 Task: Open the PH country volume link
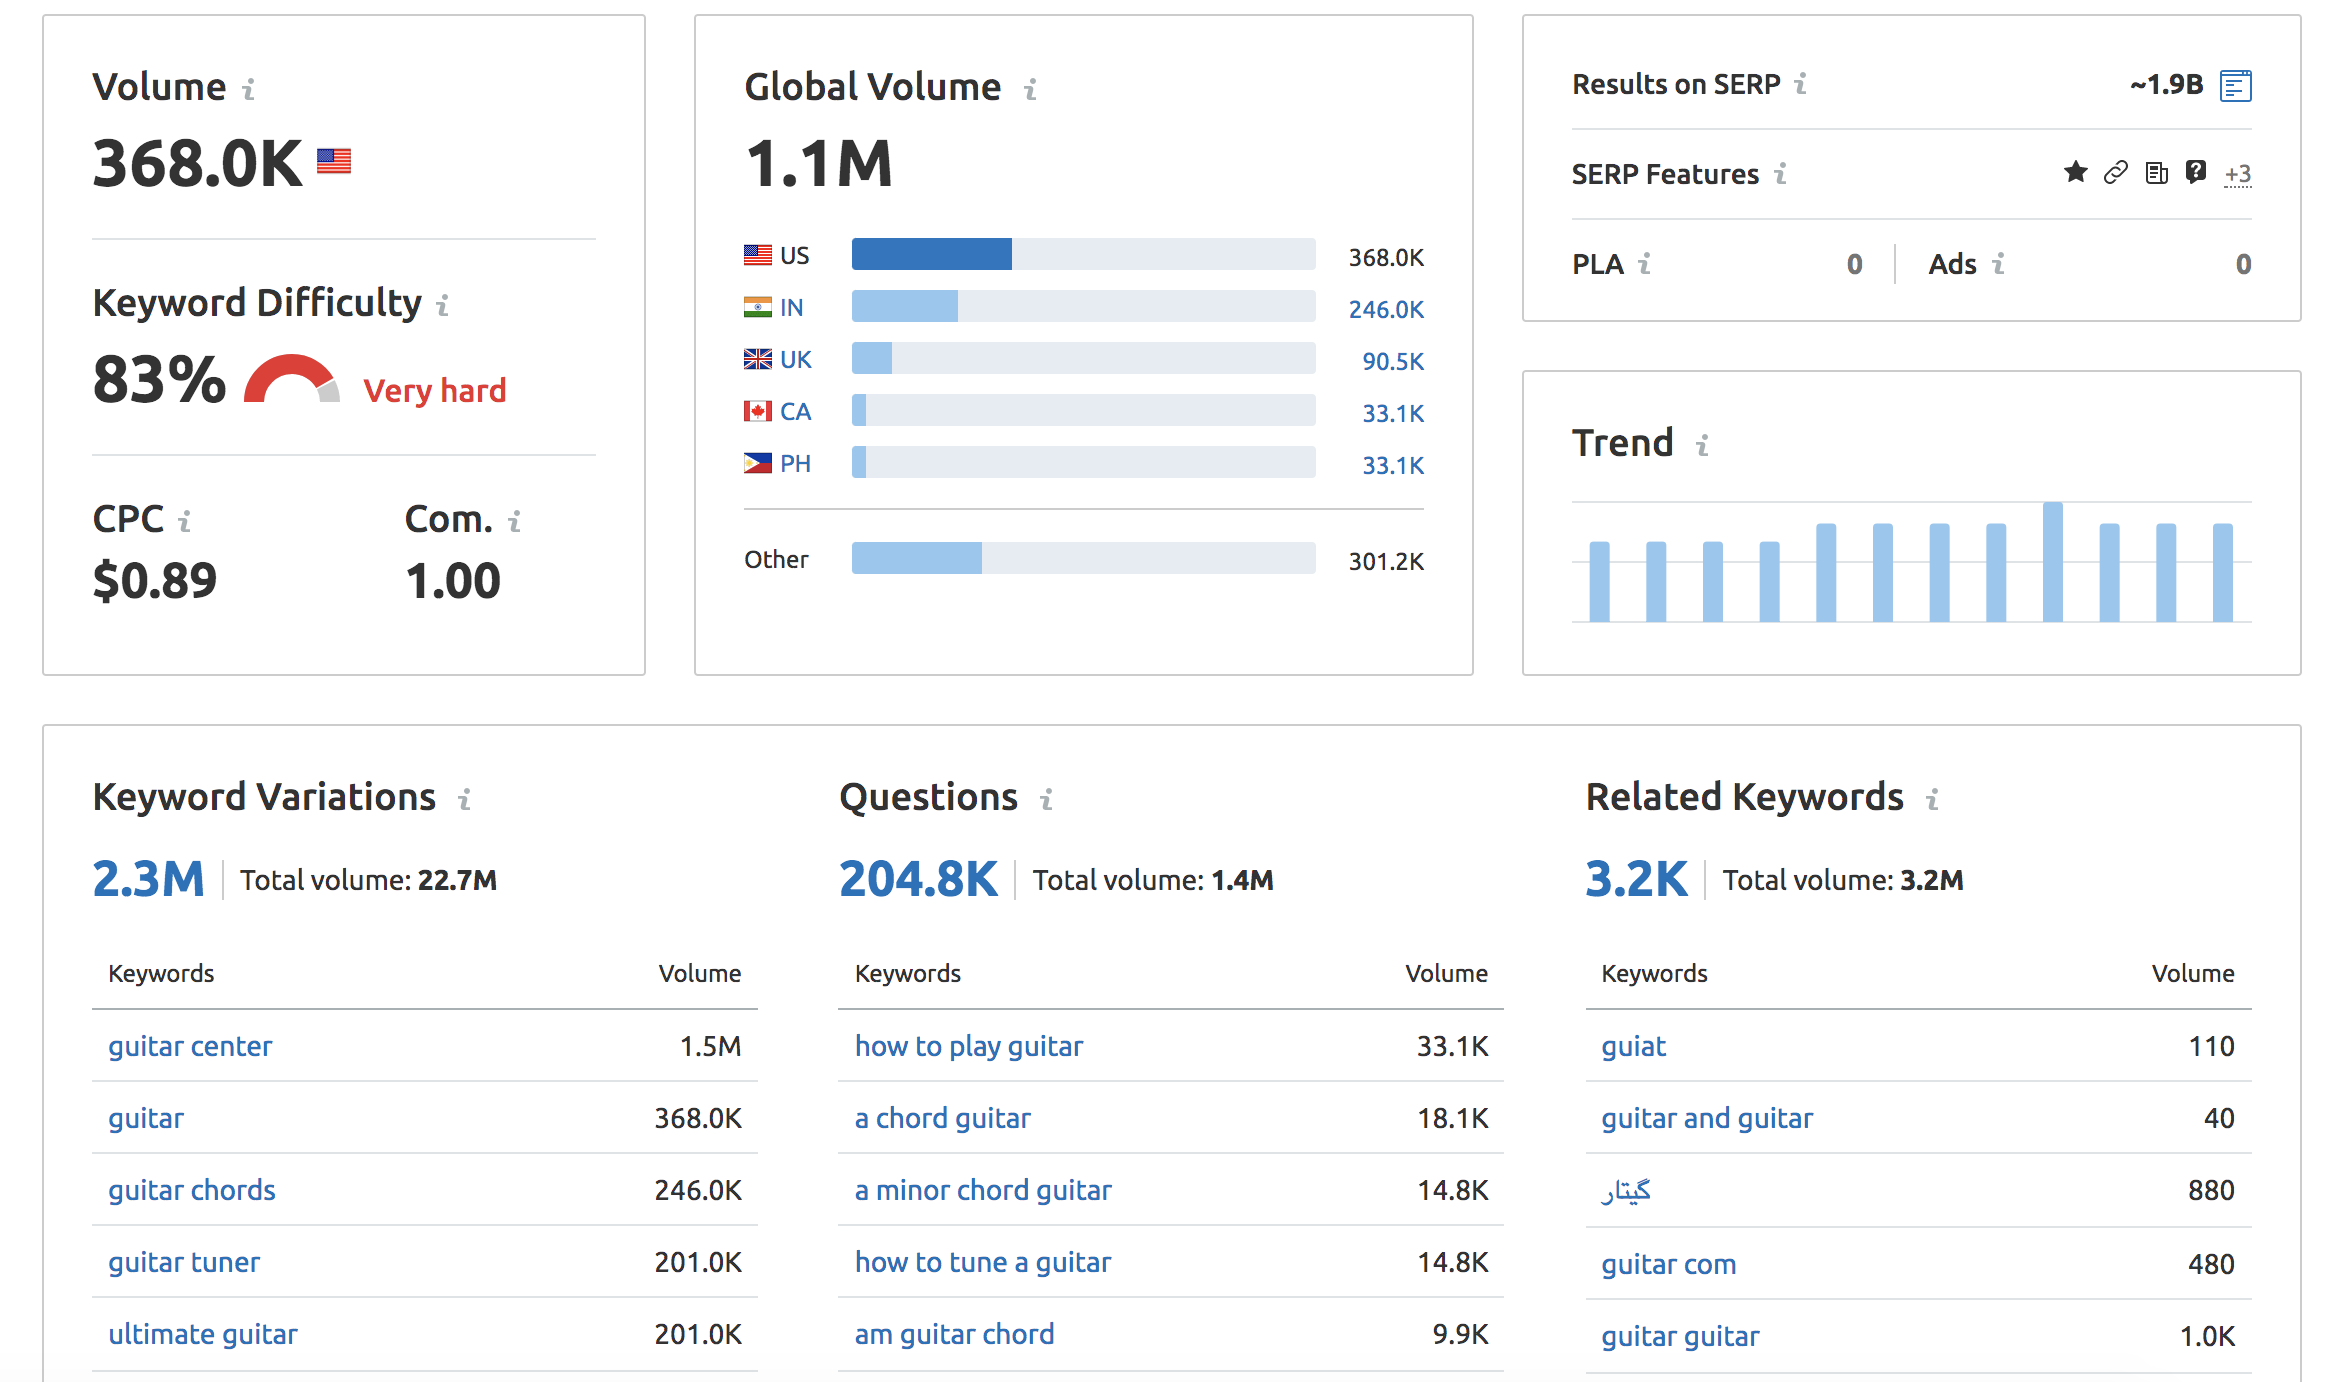coord(796,464)
